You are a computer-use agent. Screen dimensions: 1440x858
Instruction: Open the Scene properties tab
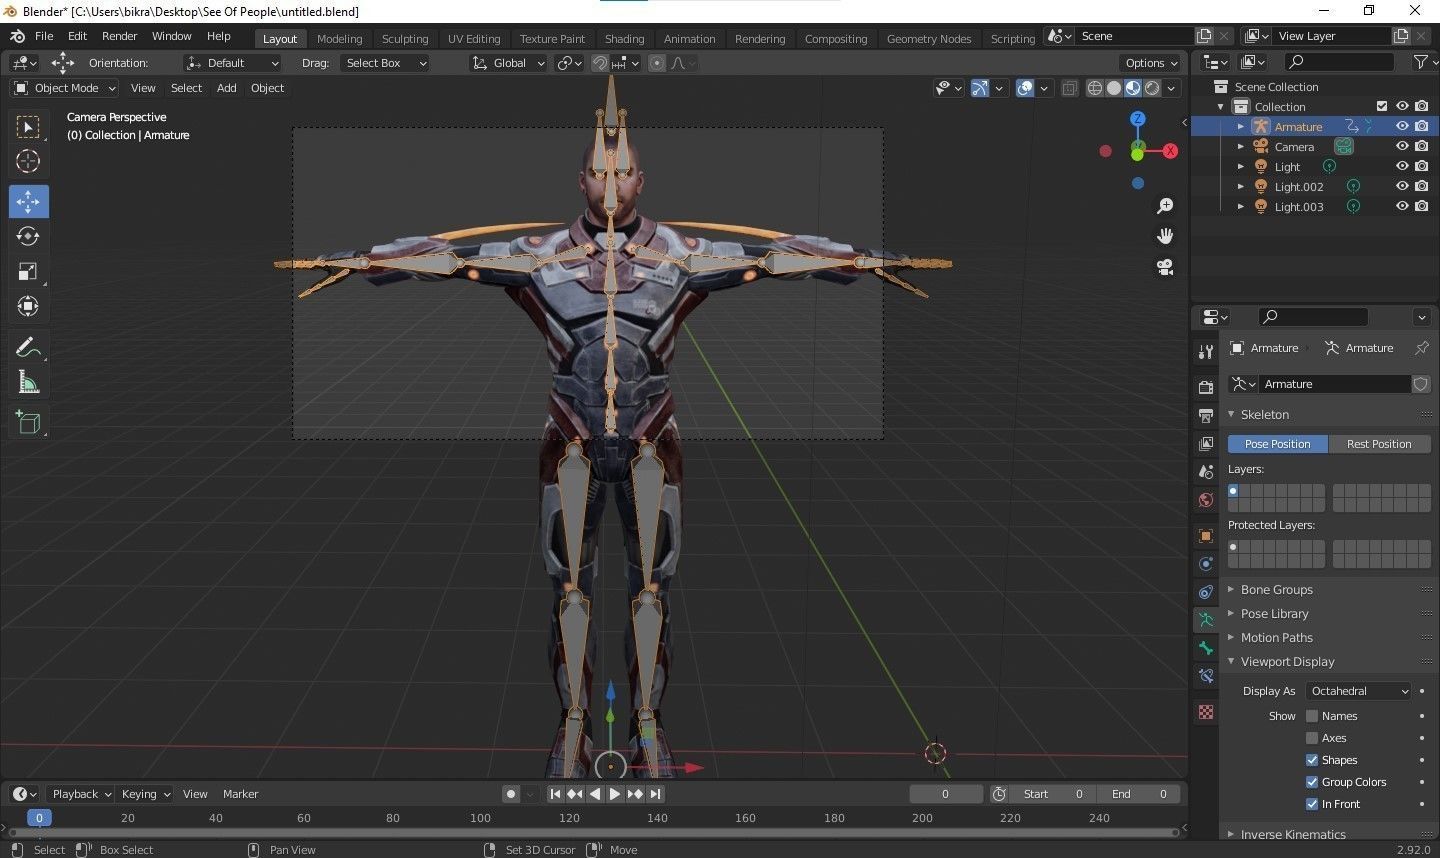pos(1206,472)
